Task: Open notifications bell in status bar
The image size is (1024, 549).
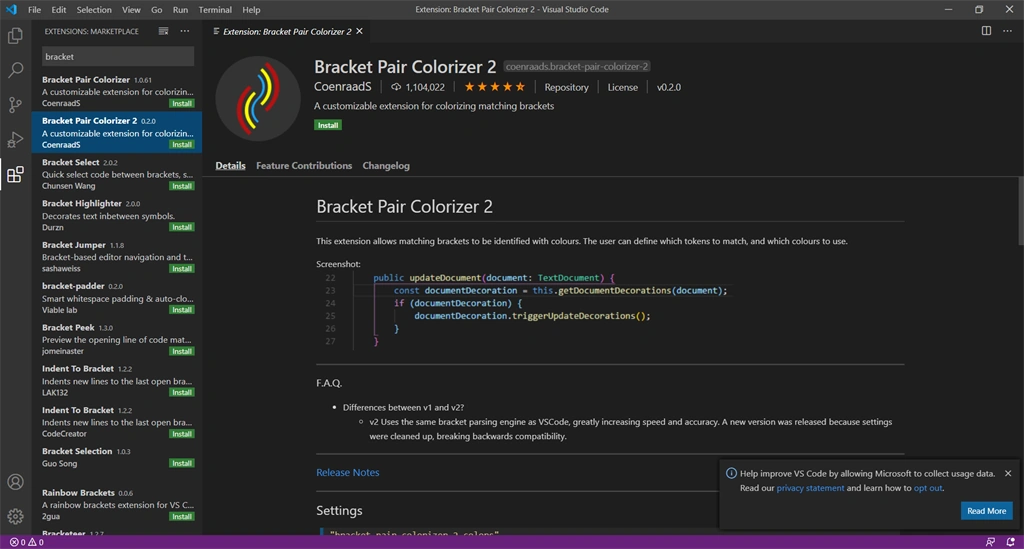Action: tap(1010, 542)
